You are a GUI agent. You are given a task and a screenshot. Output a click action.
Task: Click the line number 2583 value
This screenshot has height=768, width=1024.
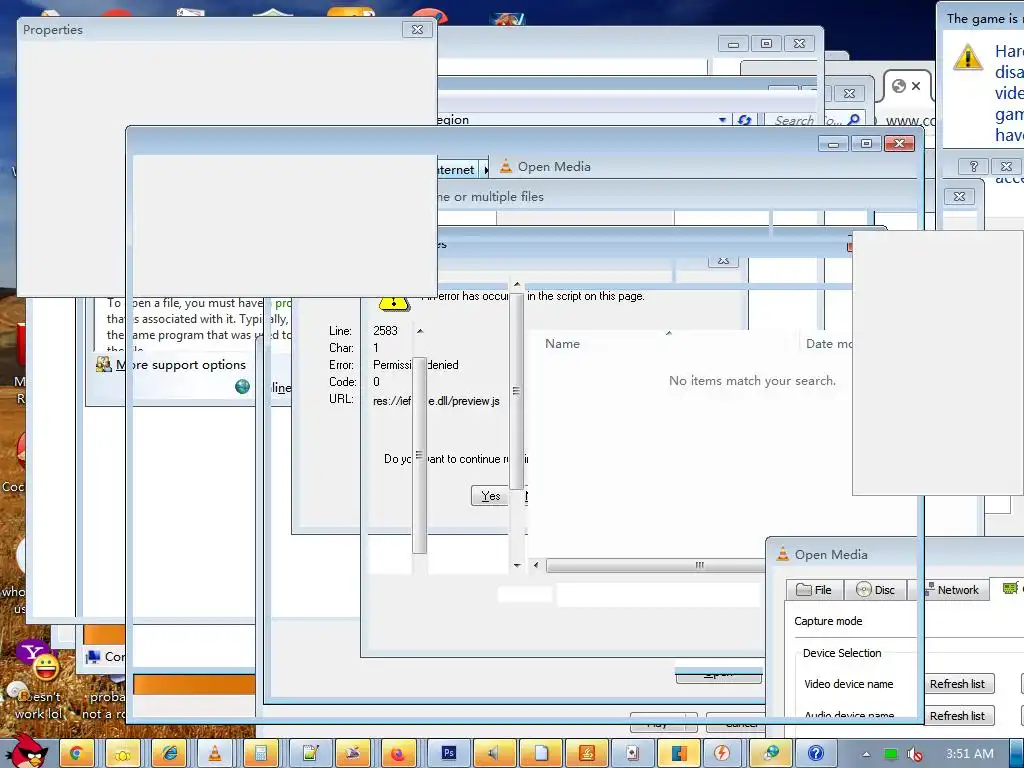click(385, 330)
